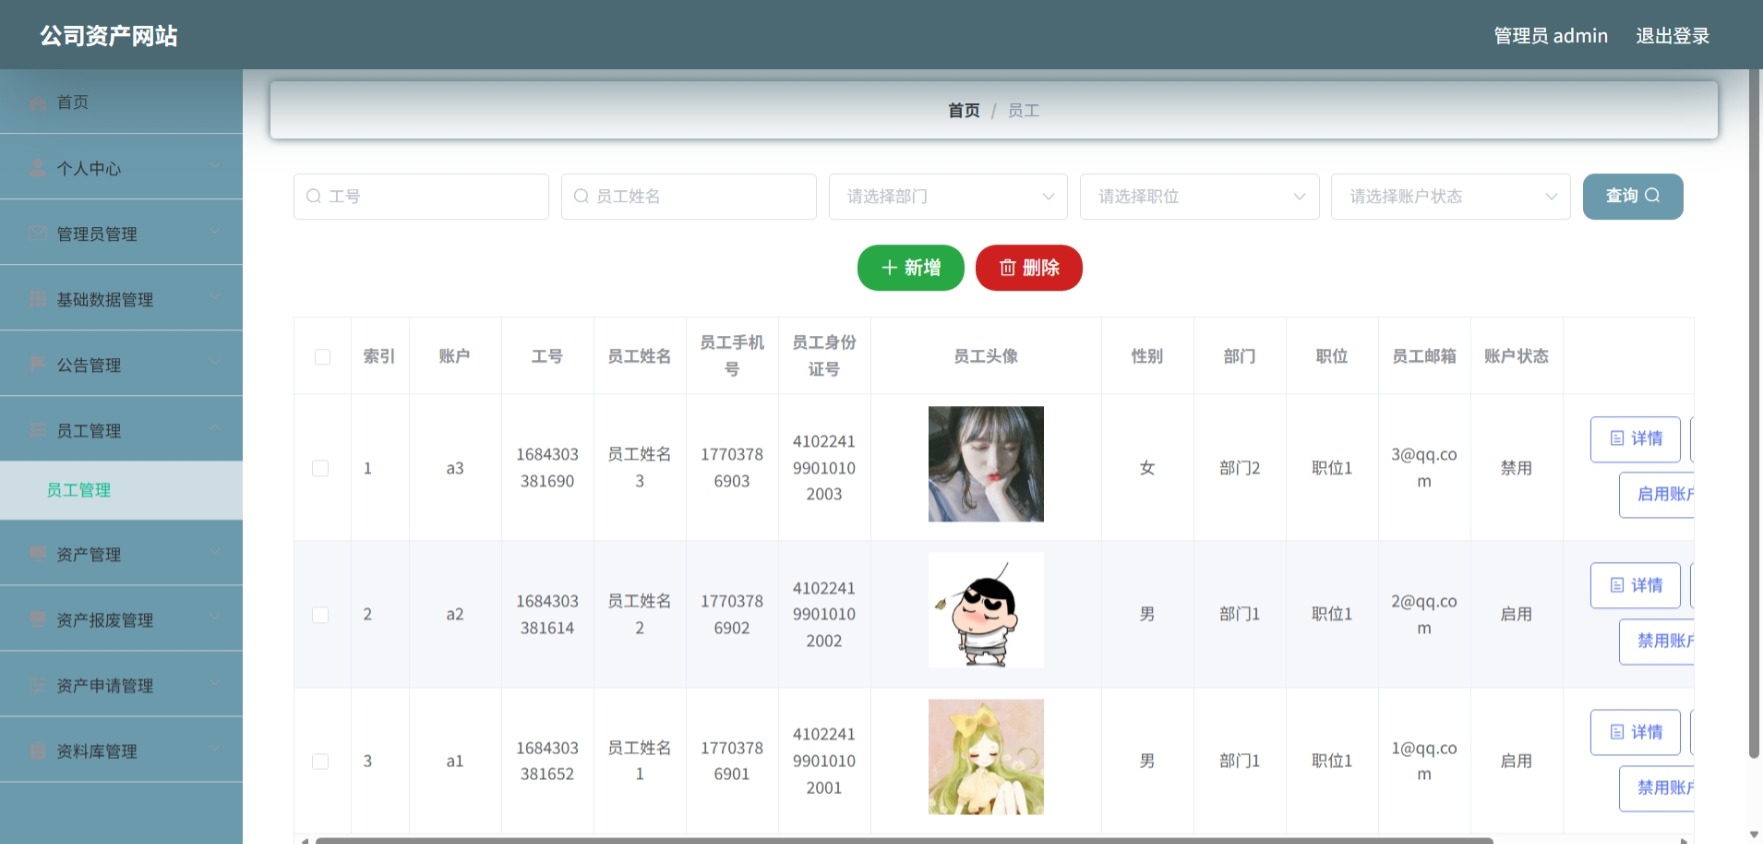Viewport: 1763px width, 844px height.
Task: Click the magnifier icon on the 查询 button
Action: [1652, 195]
